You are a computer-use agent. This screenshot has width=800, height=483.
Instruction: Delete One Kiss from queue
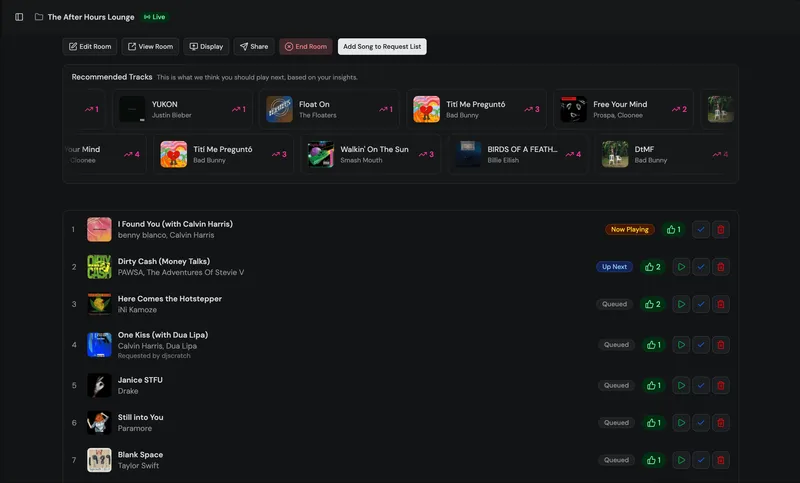point(721,345)
